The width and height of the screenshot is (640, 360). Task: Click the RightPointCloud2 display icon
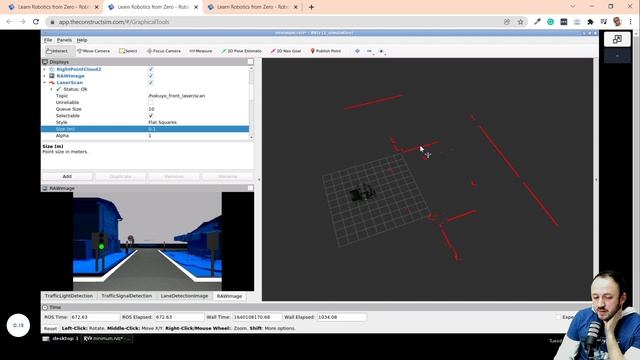(52, 69)
